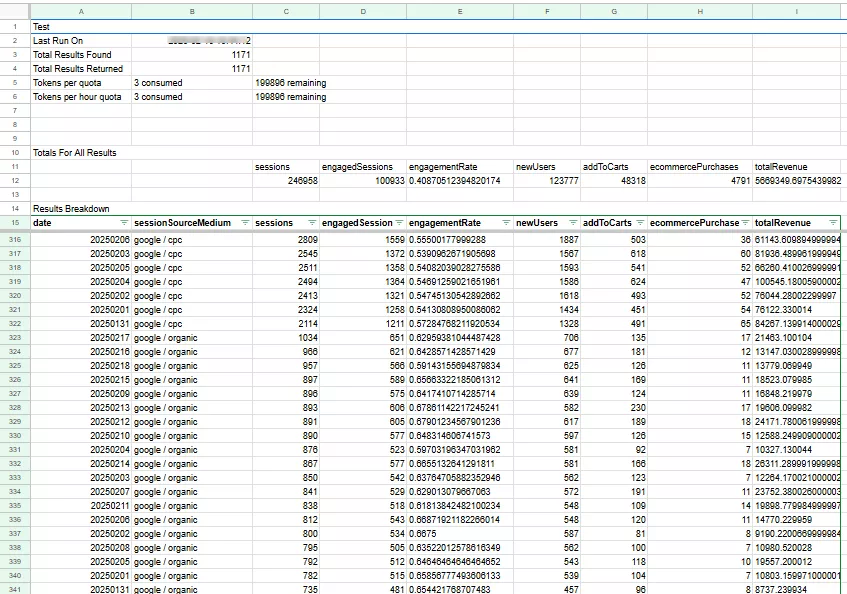The image size is (847, 594).
Task: Open the engagedSession column filter icon in row 15
Action: pyautogui.click(x=399, y=222)
